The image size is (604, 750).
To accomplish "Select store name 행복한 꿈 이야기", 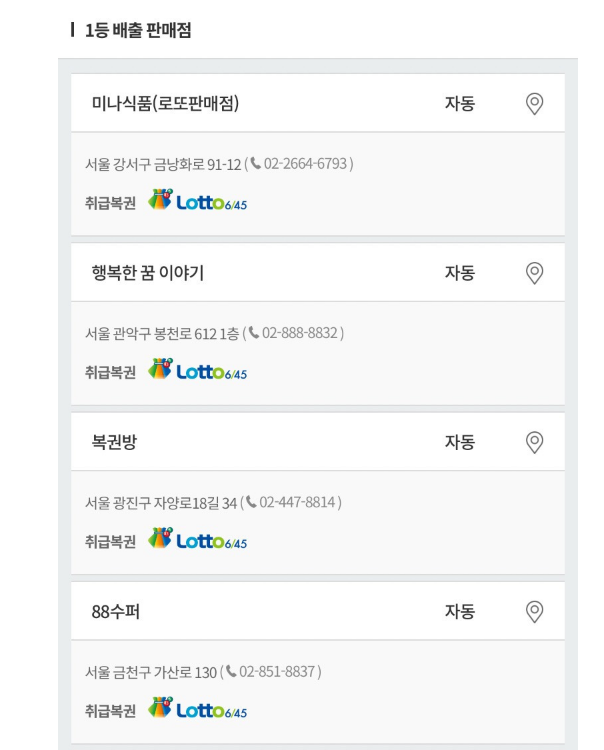I will (x=148, y=273).
